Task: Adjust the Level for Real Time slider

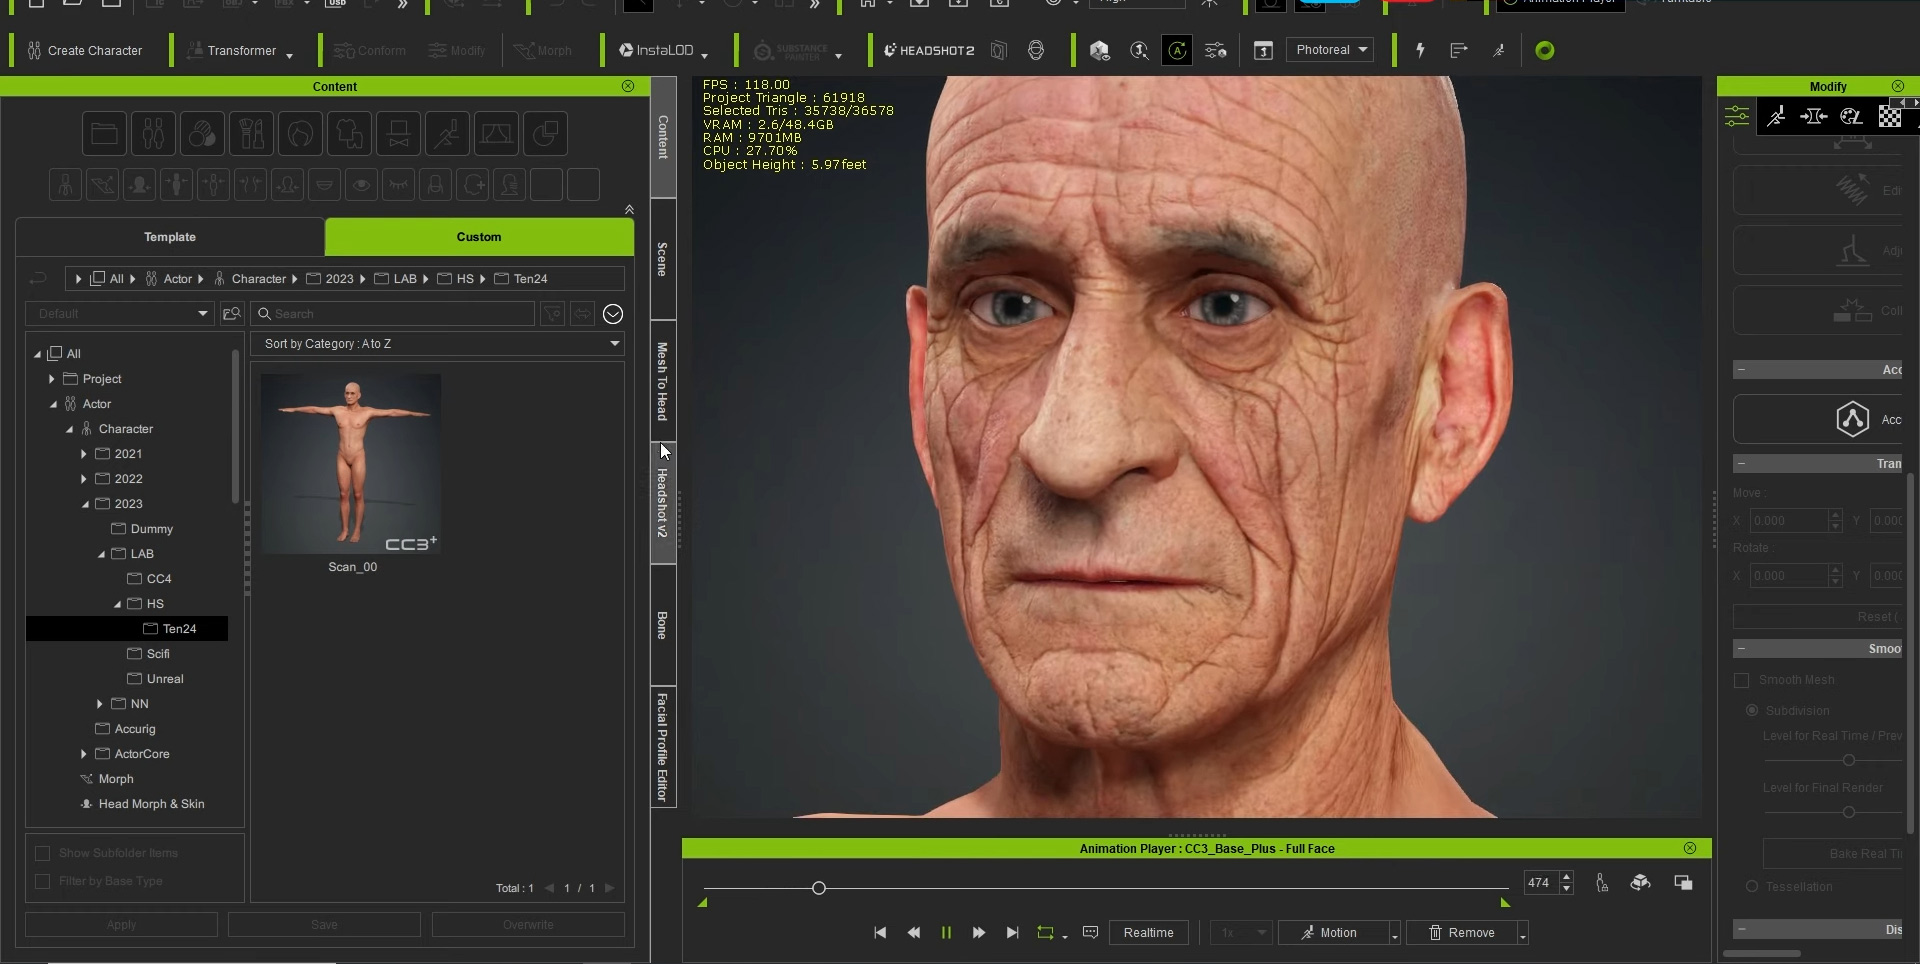Action: (1848, 760)
